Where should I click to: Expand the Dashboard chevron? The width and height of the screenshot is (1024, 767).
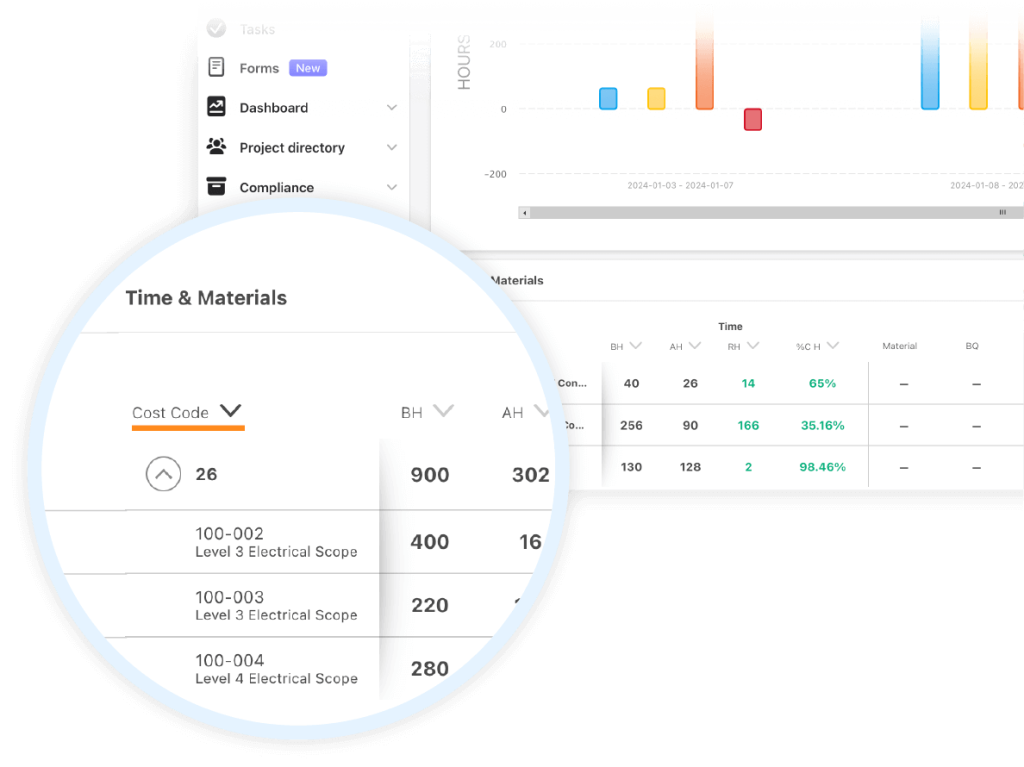[x=392, y=107]
